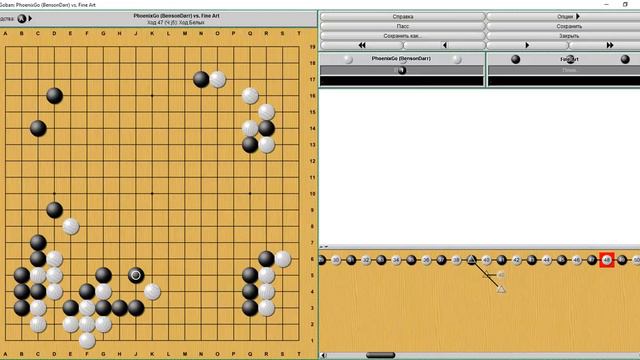Viewport: 640px width, 360px height.
Task: Step forward one move with the single-right arrow
Action: coord(527,45)
